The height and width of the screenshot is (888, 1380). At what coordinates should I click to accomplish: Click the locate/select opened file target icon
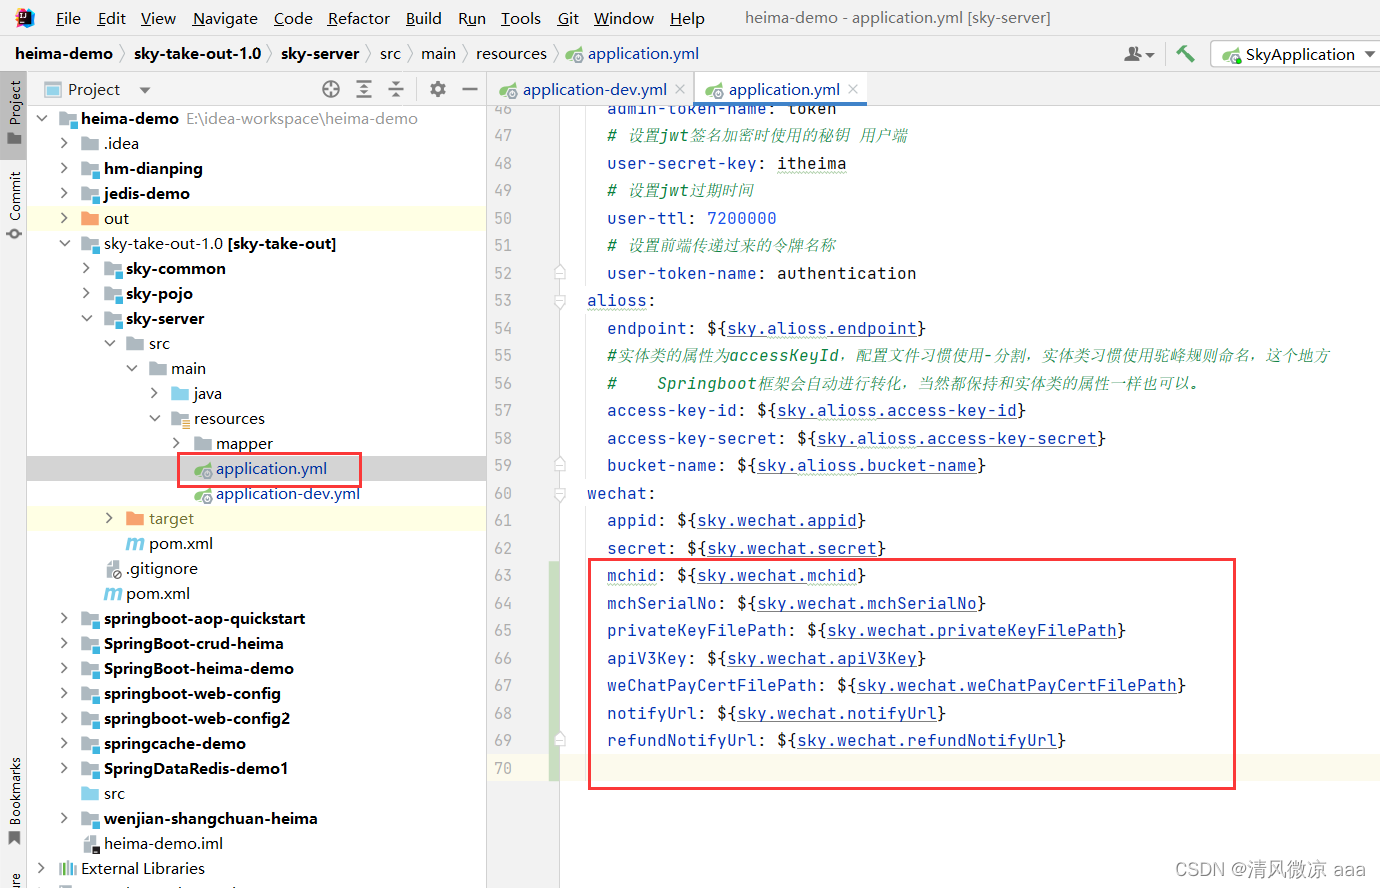pyautogui.click(x=331, y=89)
